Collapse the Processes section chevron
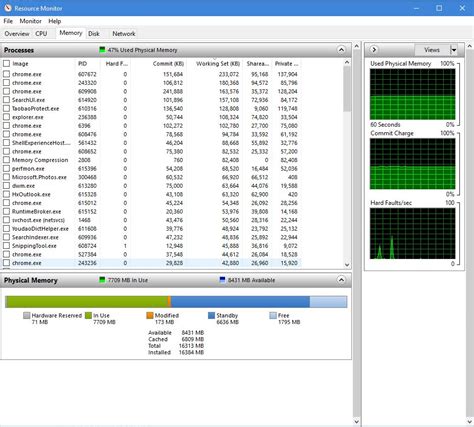Viewport: 474px width, 427px height. coord(341,50)
